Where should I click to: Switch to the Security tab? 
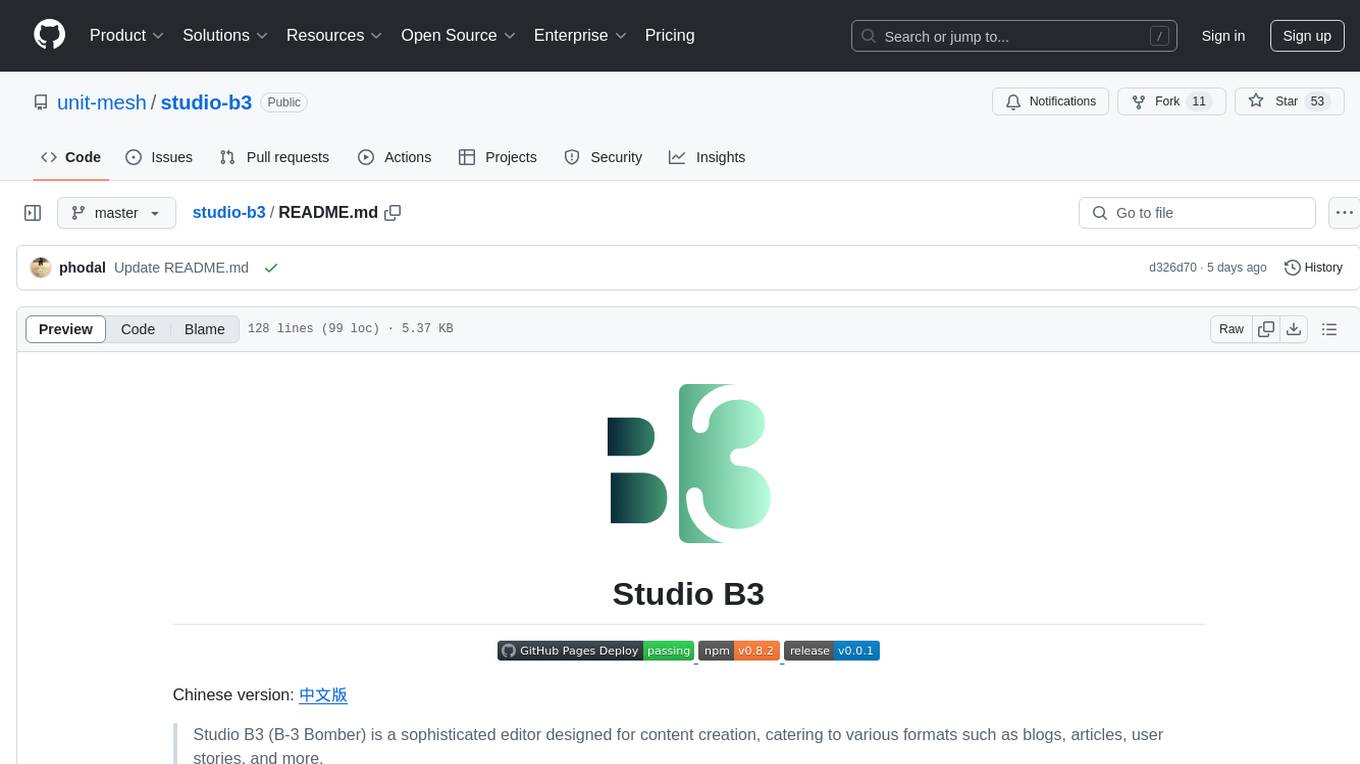603,157
